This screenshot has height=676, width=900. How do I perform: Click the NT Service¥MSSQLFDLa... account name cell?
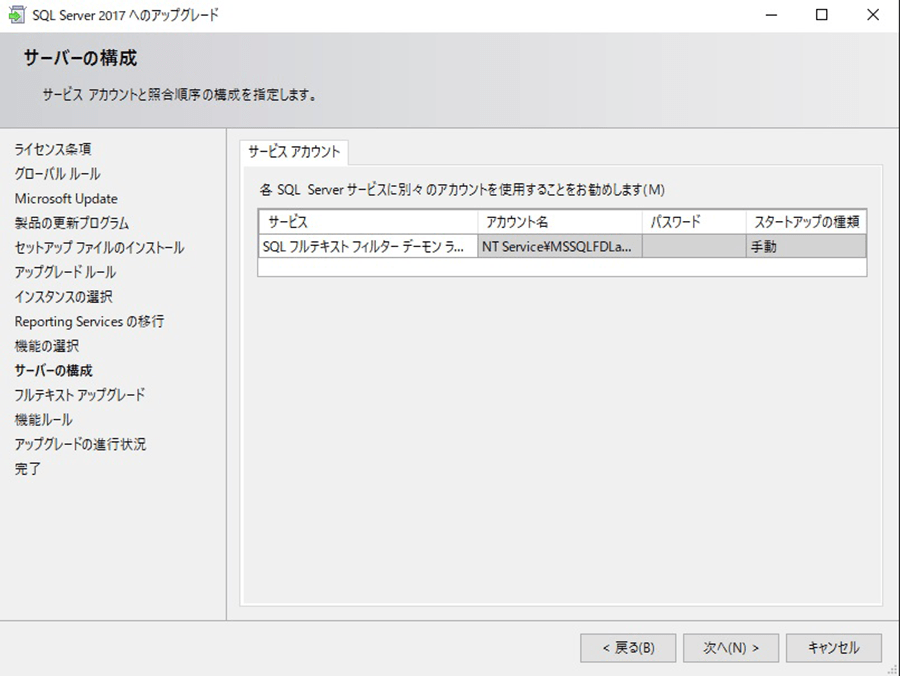pyautogui.click(x=560, y=247)
